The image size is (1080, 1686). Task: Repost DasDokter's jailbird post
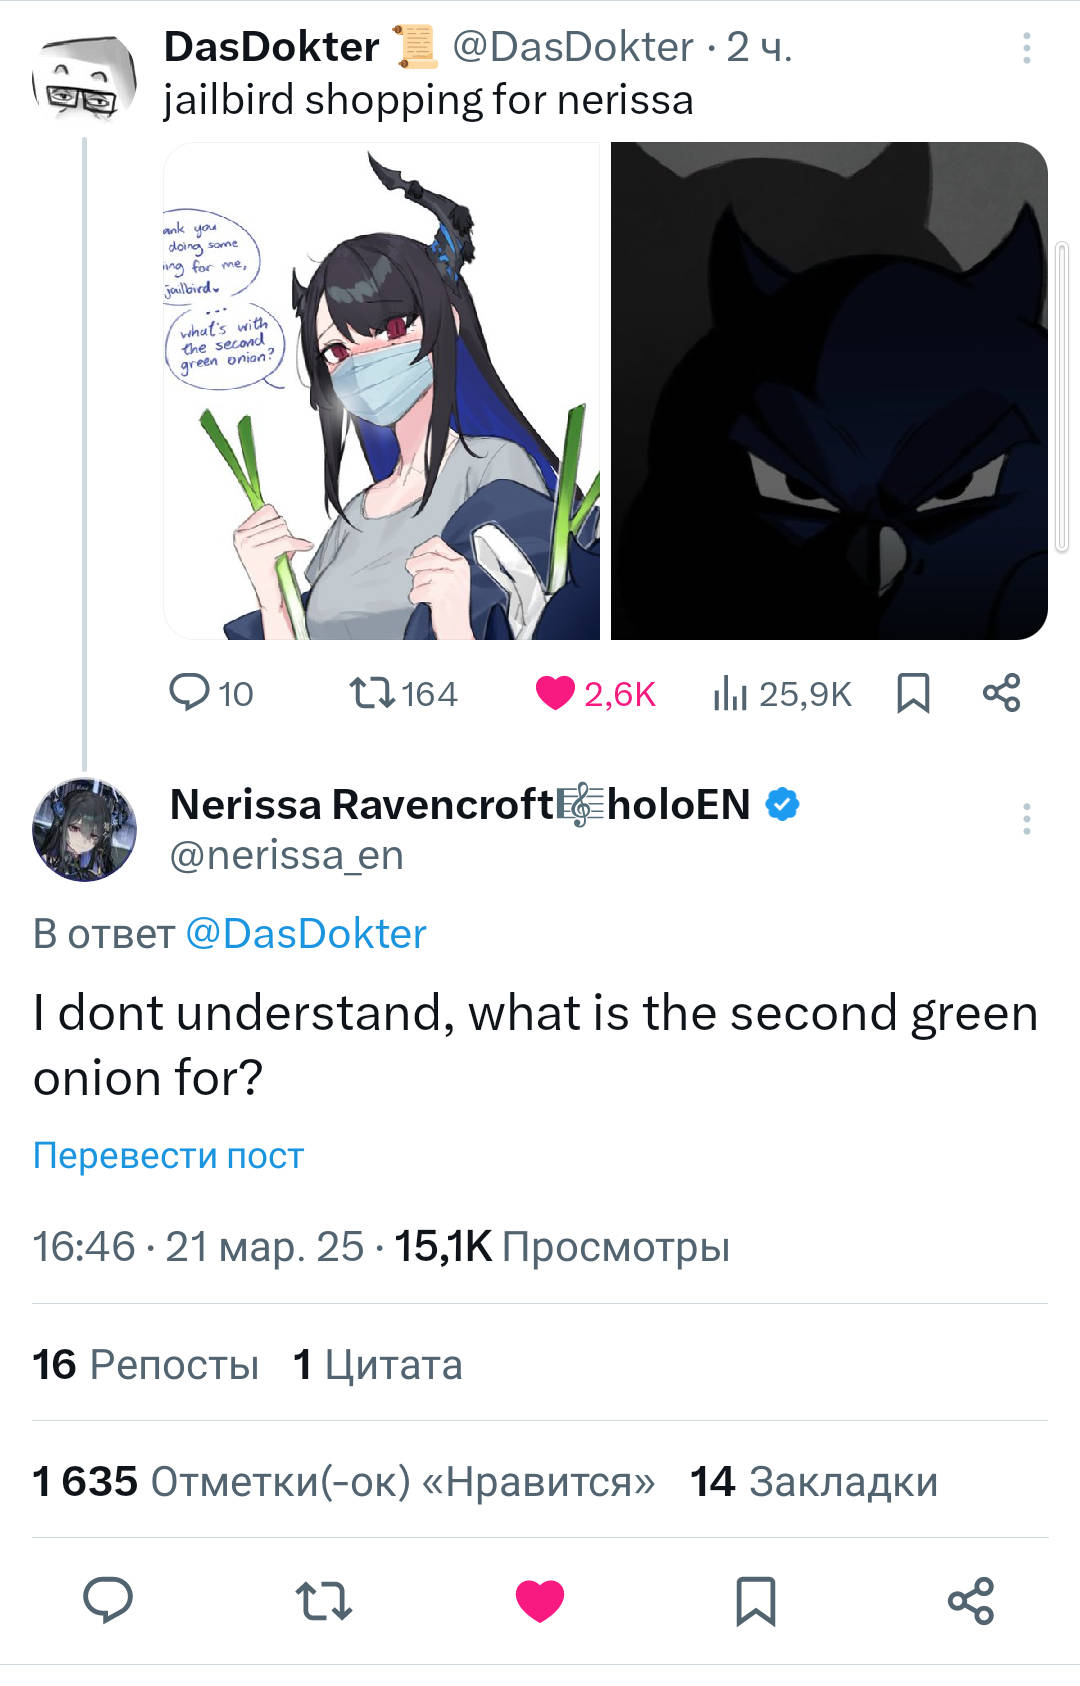tap(373, 693)
